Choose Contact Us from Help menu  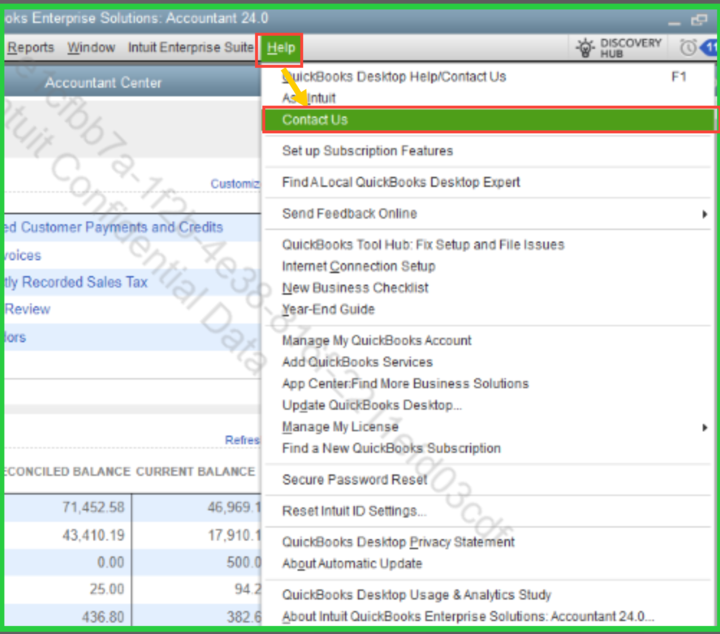tap(489, 120)
